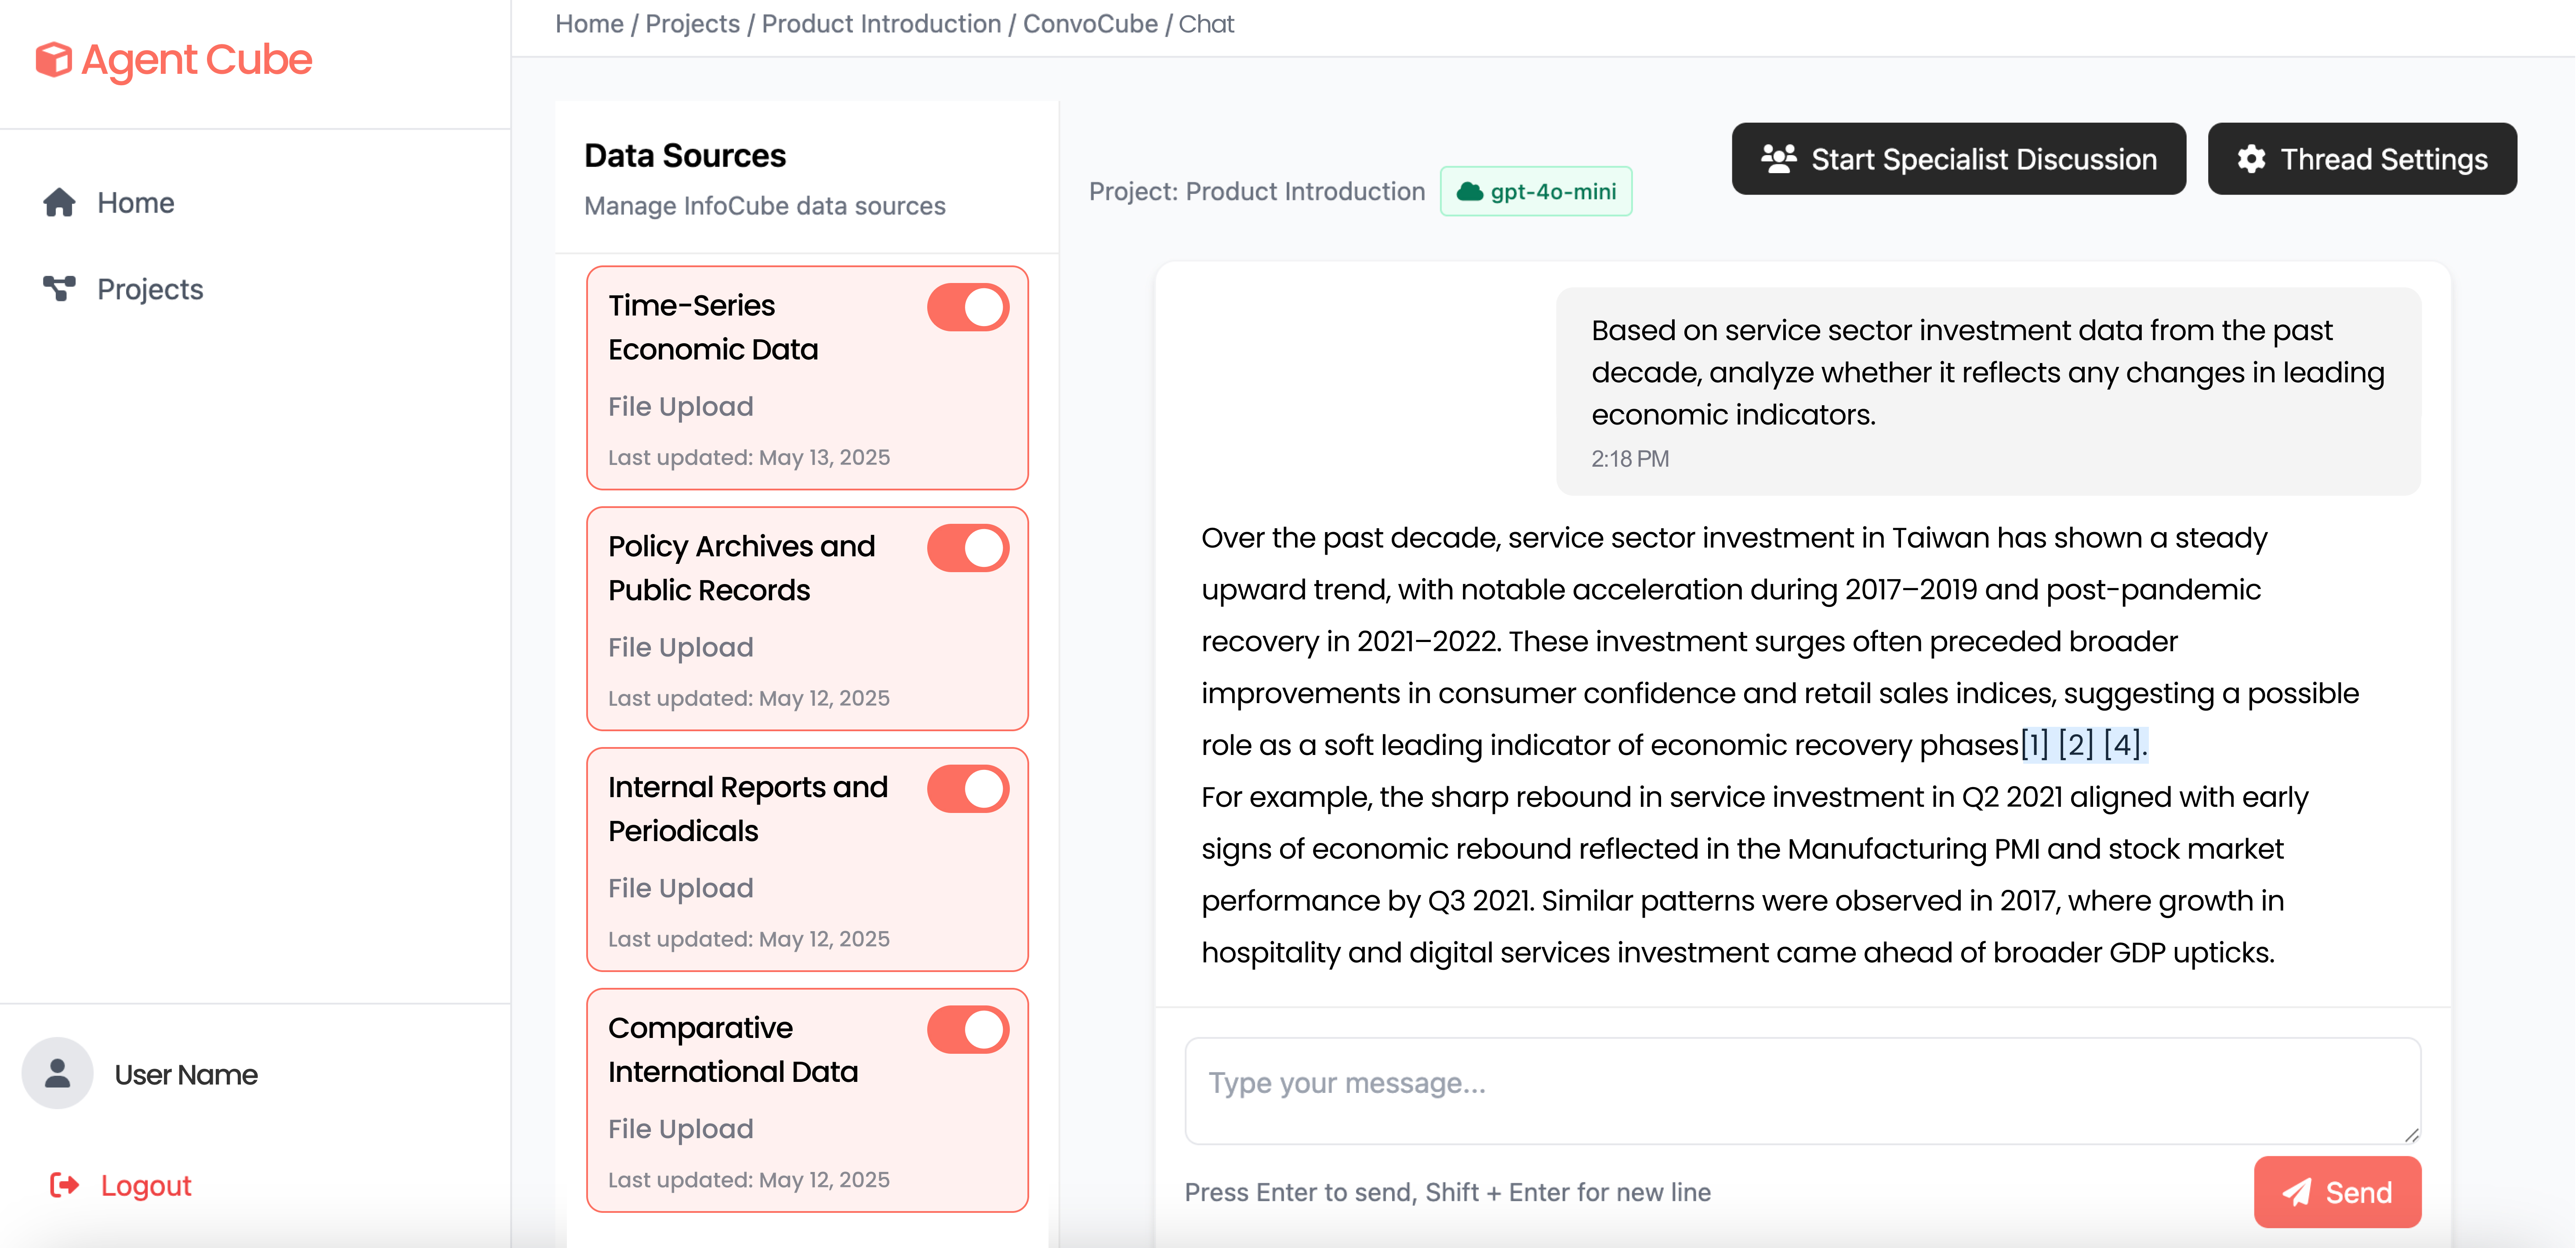Screen dimensions: 2576x1248
Task: Click 'Project: Product Introduction' label
Action: tap(1257, 192)
